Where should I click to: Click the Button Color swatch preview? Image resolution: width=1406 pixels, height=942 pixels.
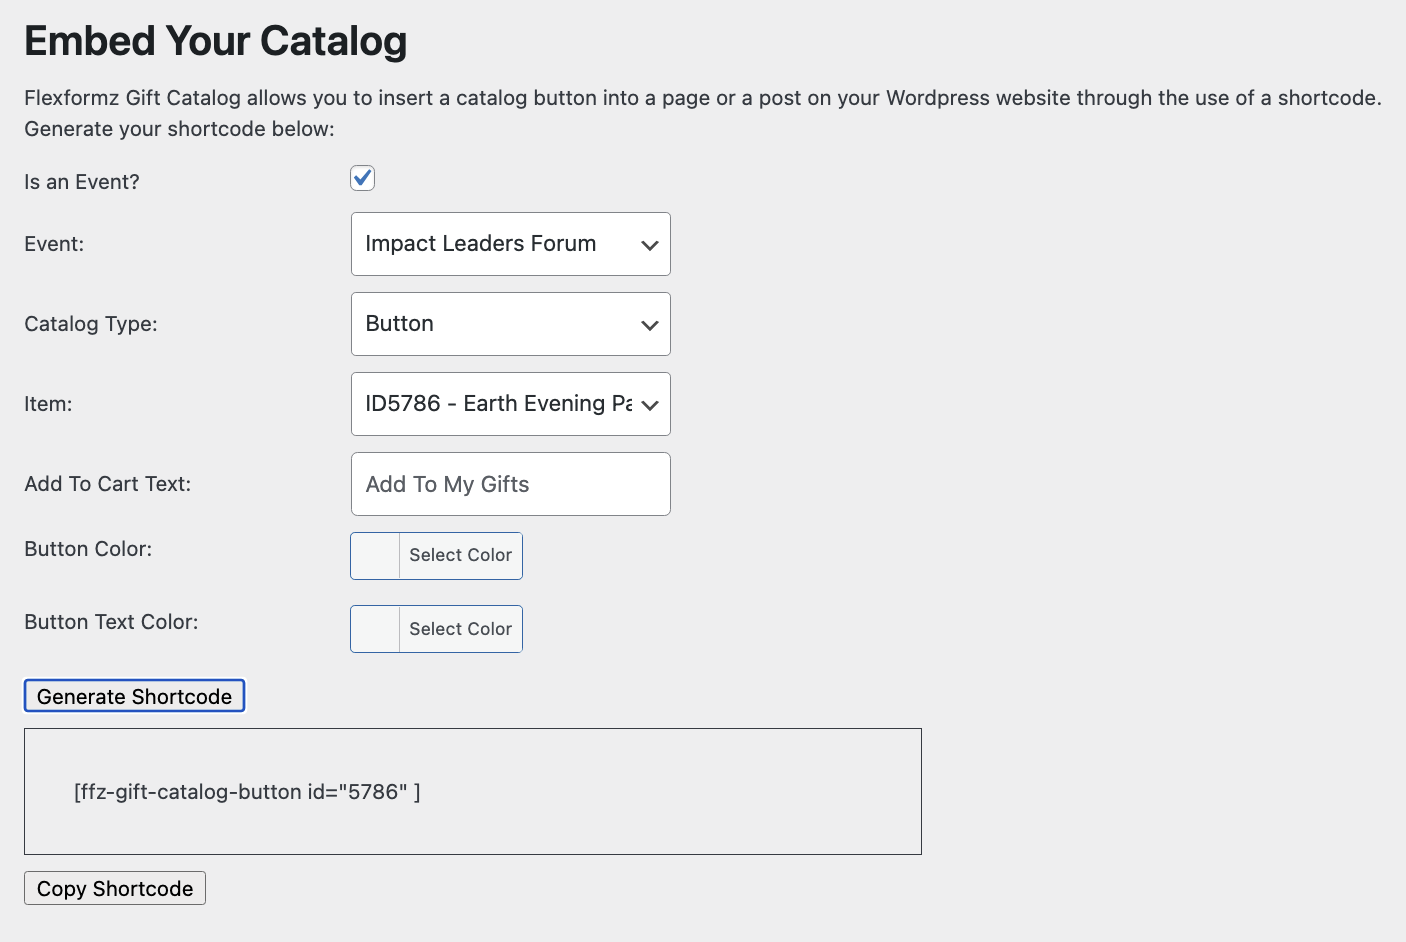tap(376, 556)
